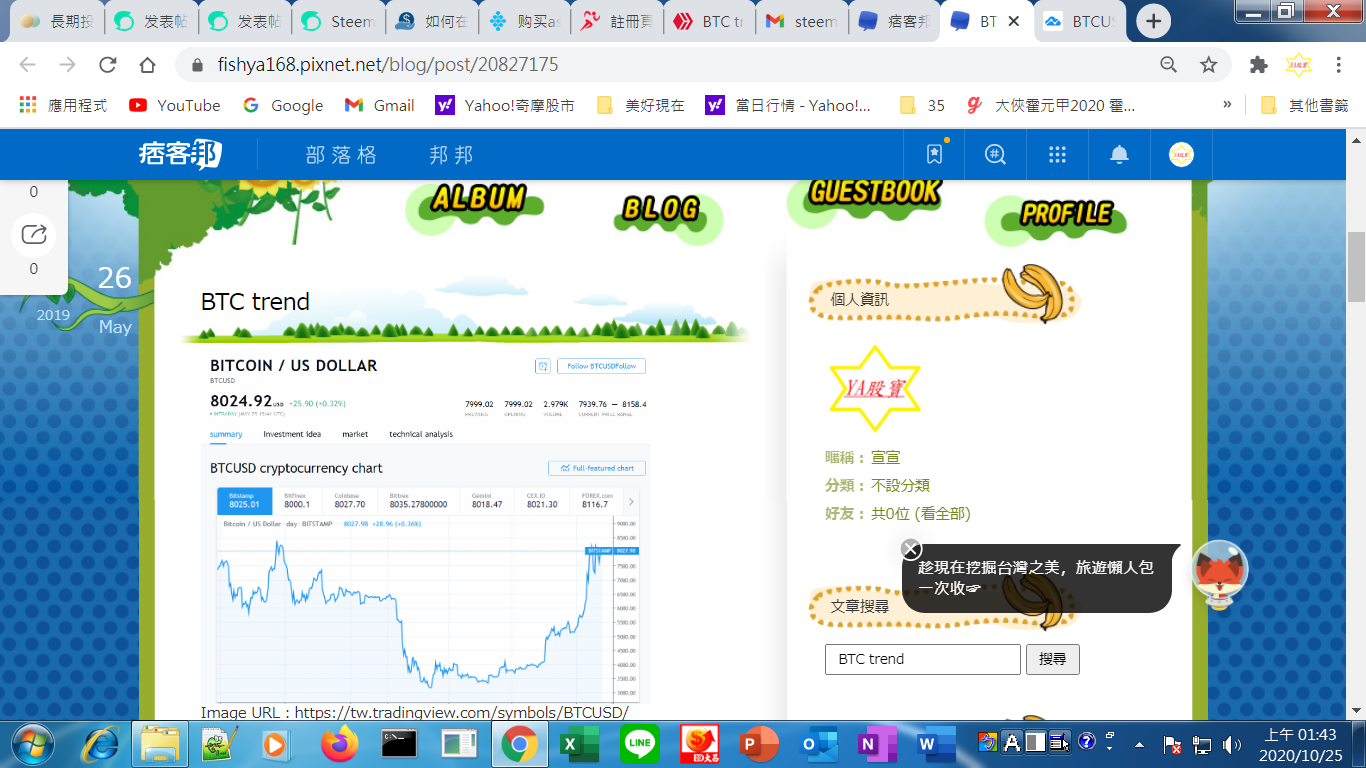This screenshot has width=1366, height=768.
Task: Open Firefox from the taskbar
Action: [x=339, y=744]
